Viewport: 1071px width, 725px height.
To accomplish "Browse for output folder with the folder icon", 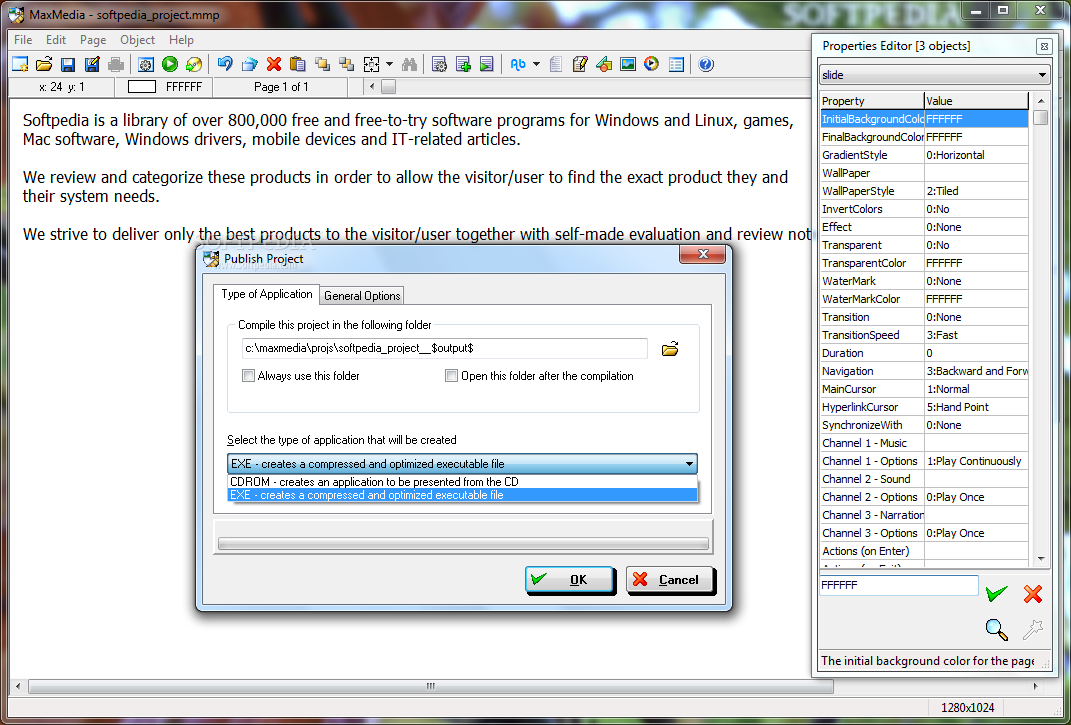I will [x=670, y=348].
